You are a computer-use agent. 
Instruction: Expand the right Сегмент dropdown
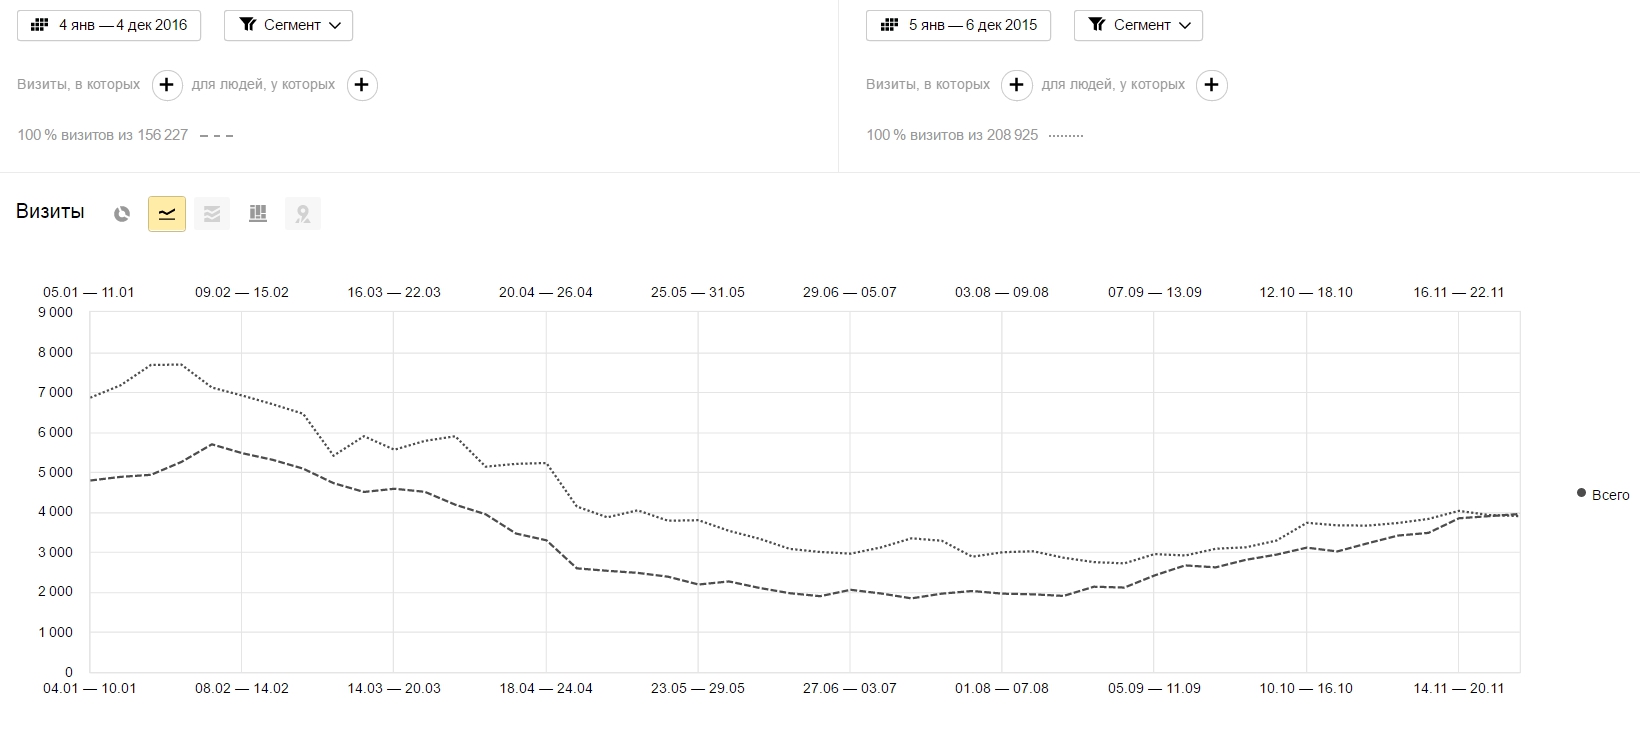tap(1138, 25)
